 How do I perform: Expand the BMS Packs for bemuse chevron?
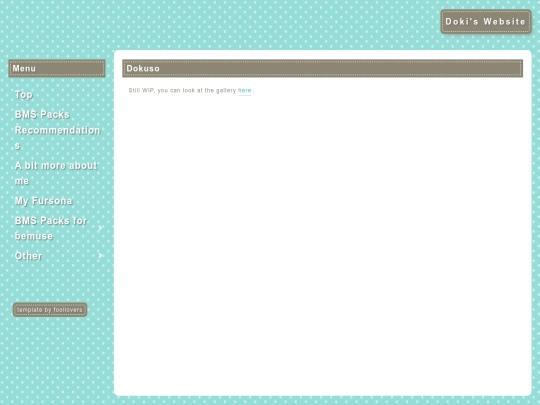tap(100, 228)
